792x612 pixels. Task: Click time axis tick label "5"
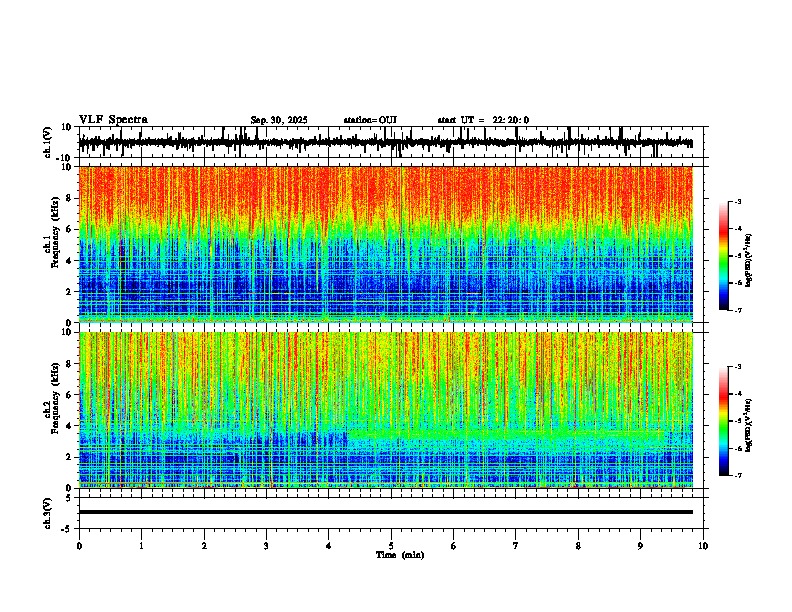coord(391,546)
